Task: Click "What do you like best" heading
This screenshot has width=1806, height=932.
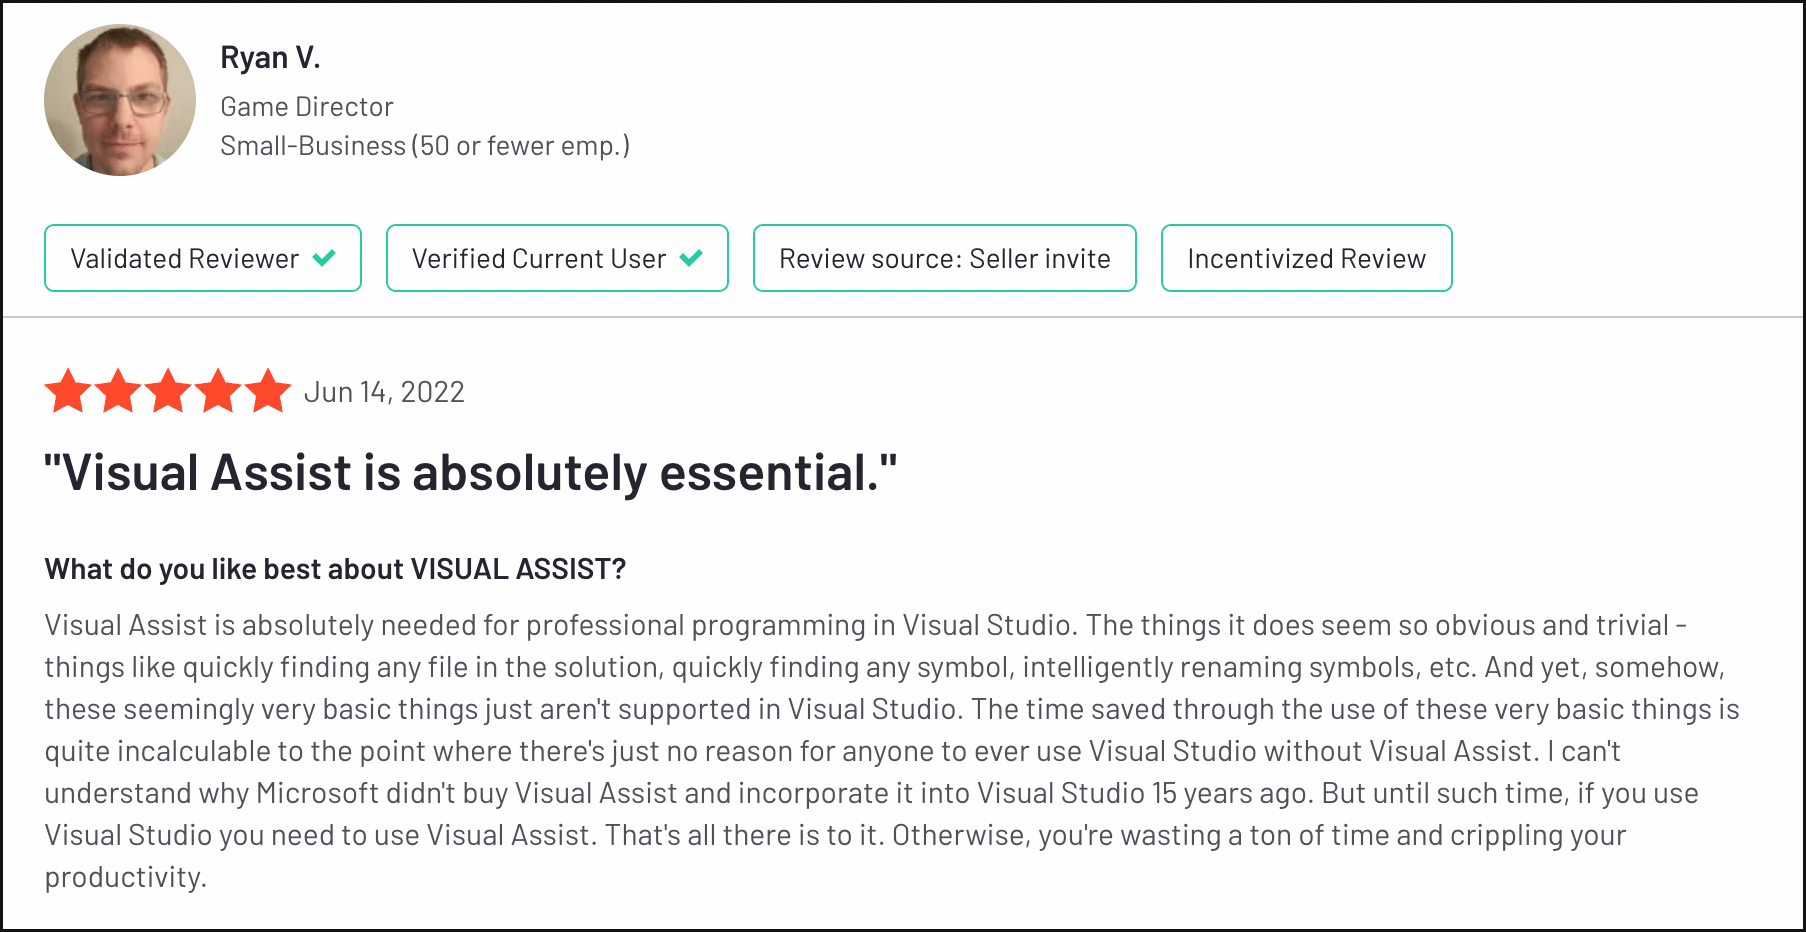Action: pos(335,569)
